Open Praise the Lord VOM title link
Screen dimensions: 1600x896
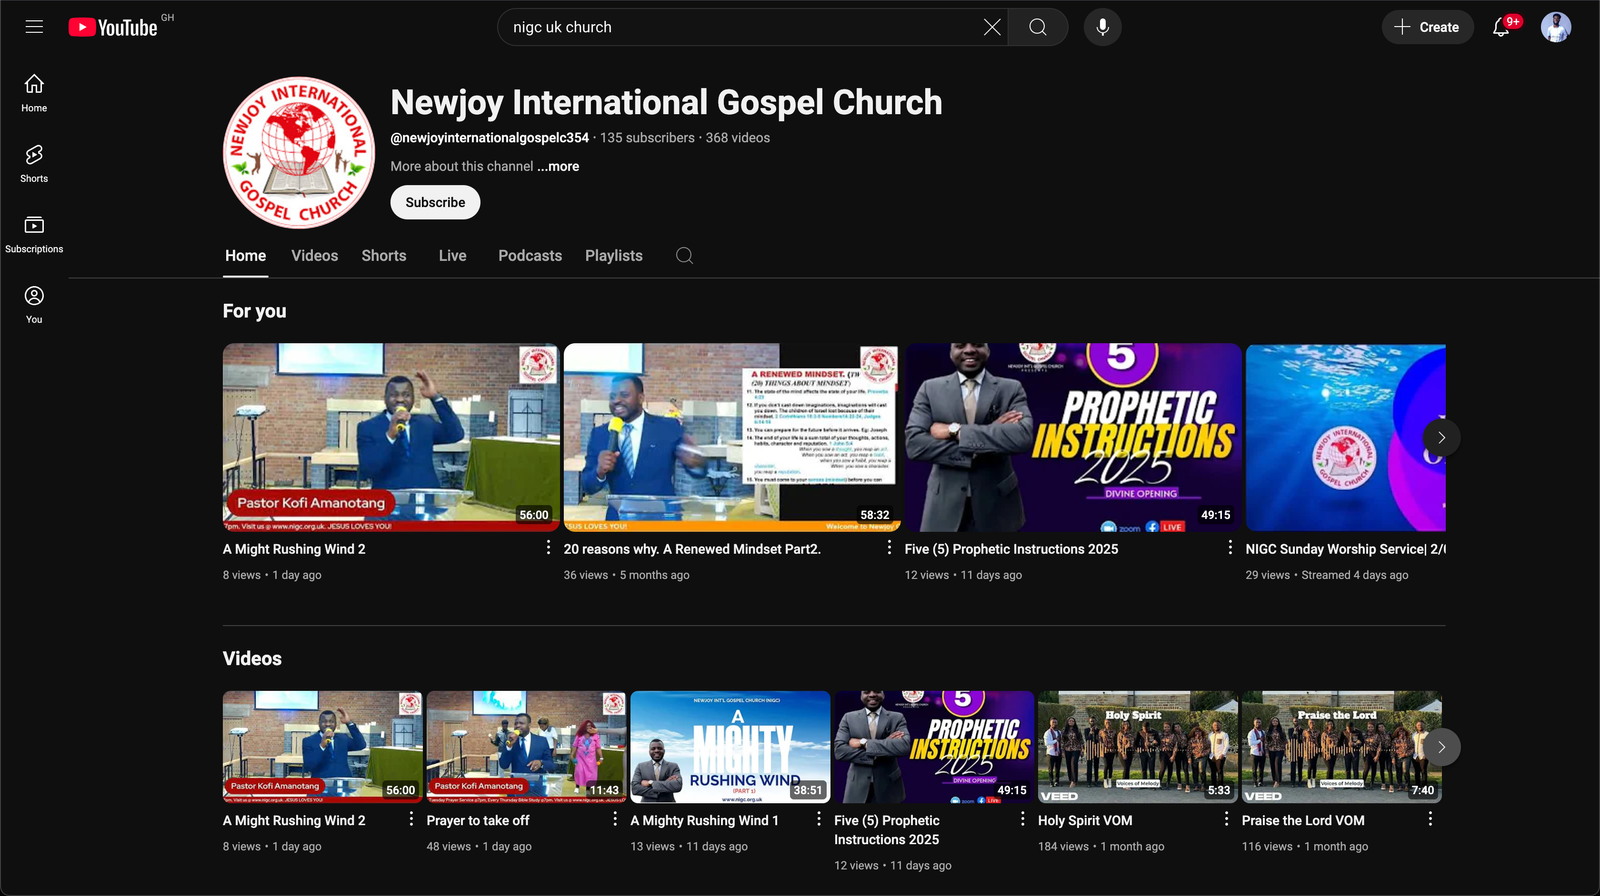[1303, 820]
